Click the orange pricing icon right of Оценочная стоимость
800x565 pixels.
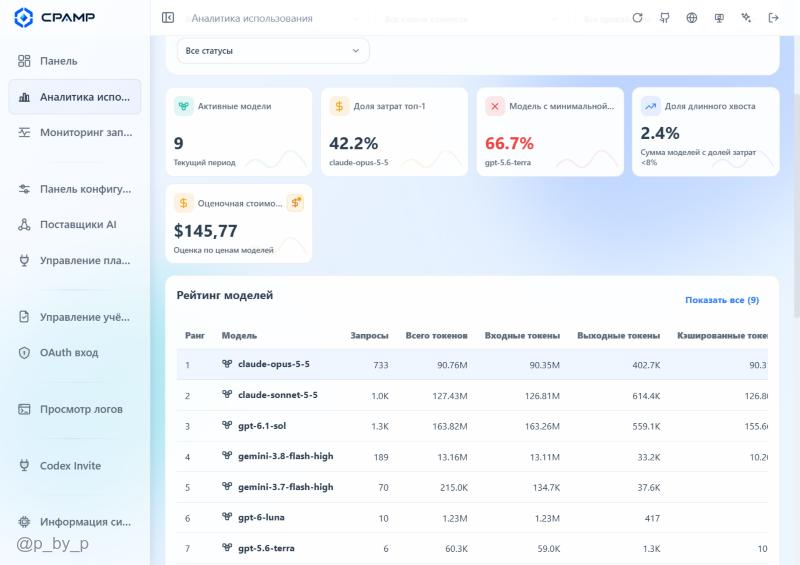click(295, 203)
